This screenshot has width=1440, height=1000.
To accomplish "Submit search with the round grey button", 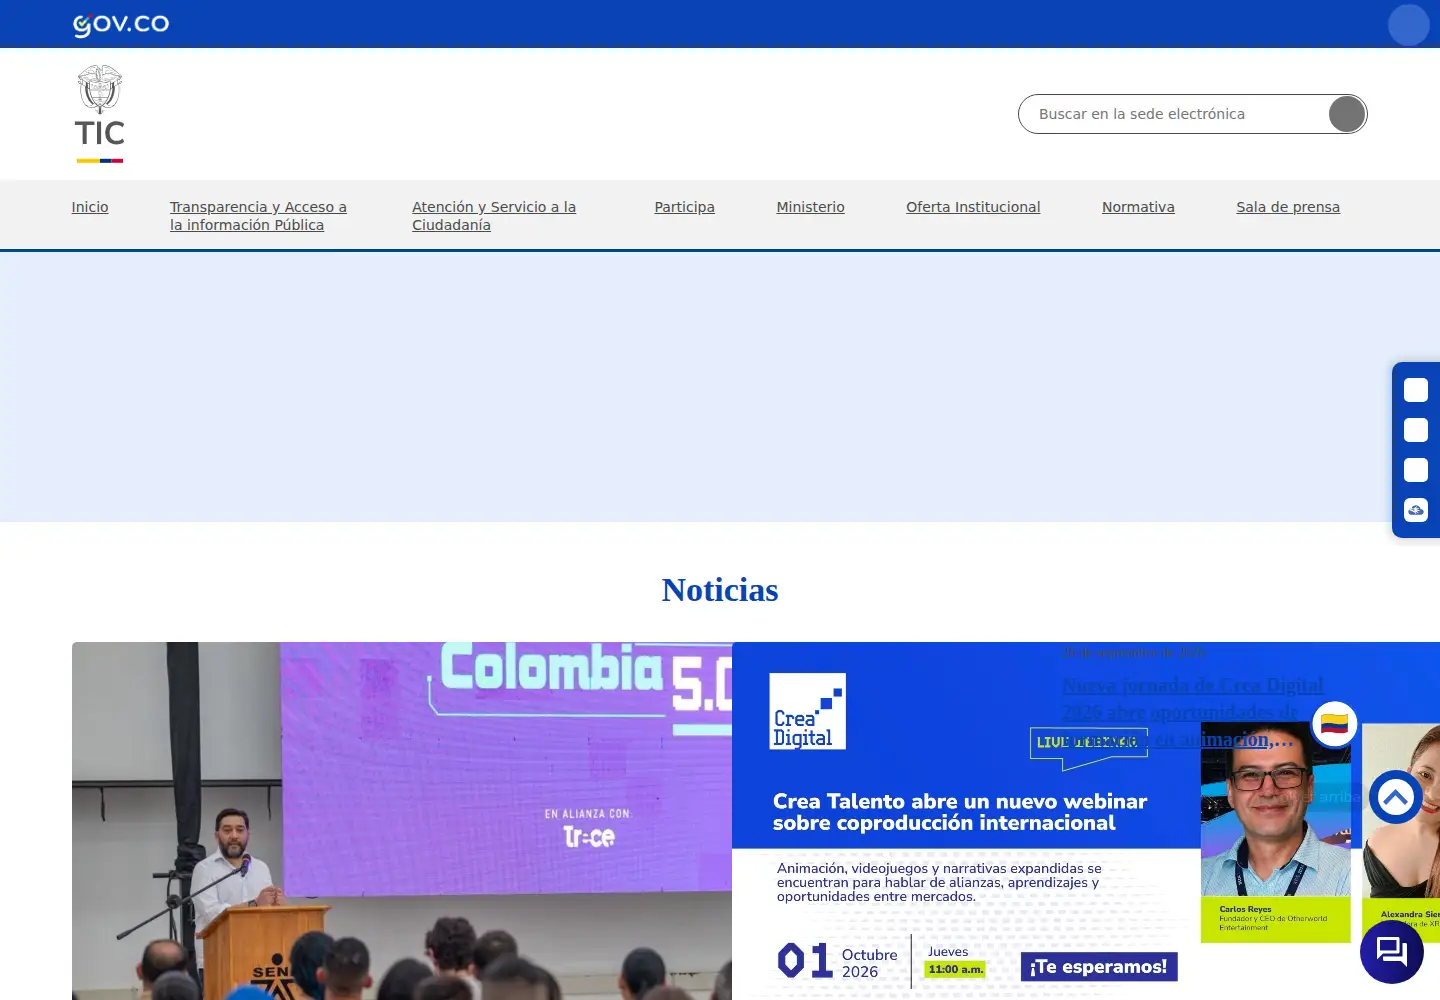I will [1347, 114].
